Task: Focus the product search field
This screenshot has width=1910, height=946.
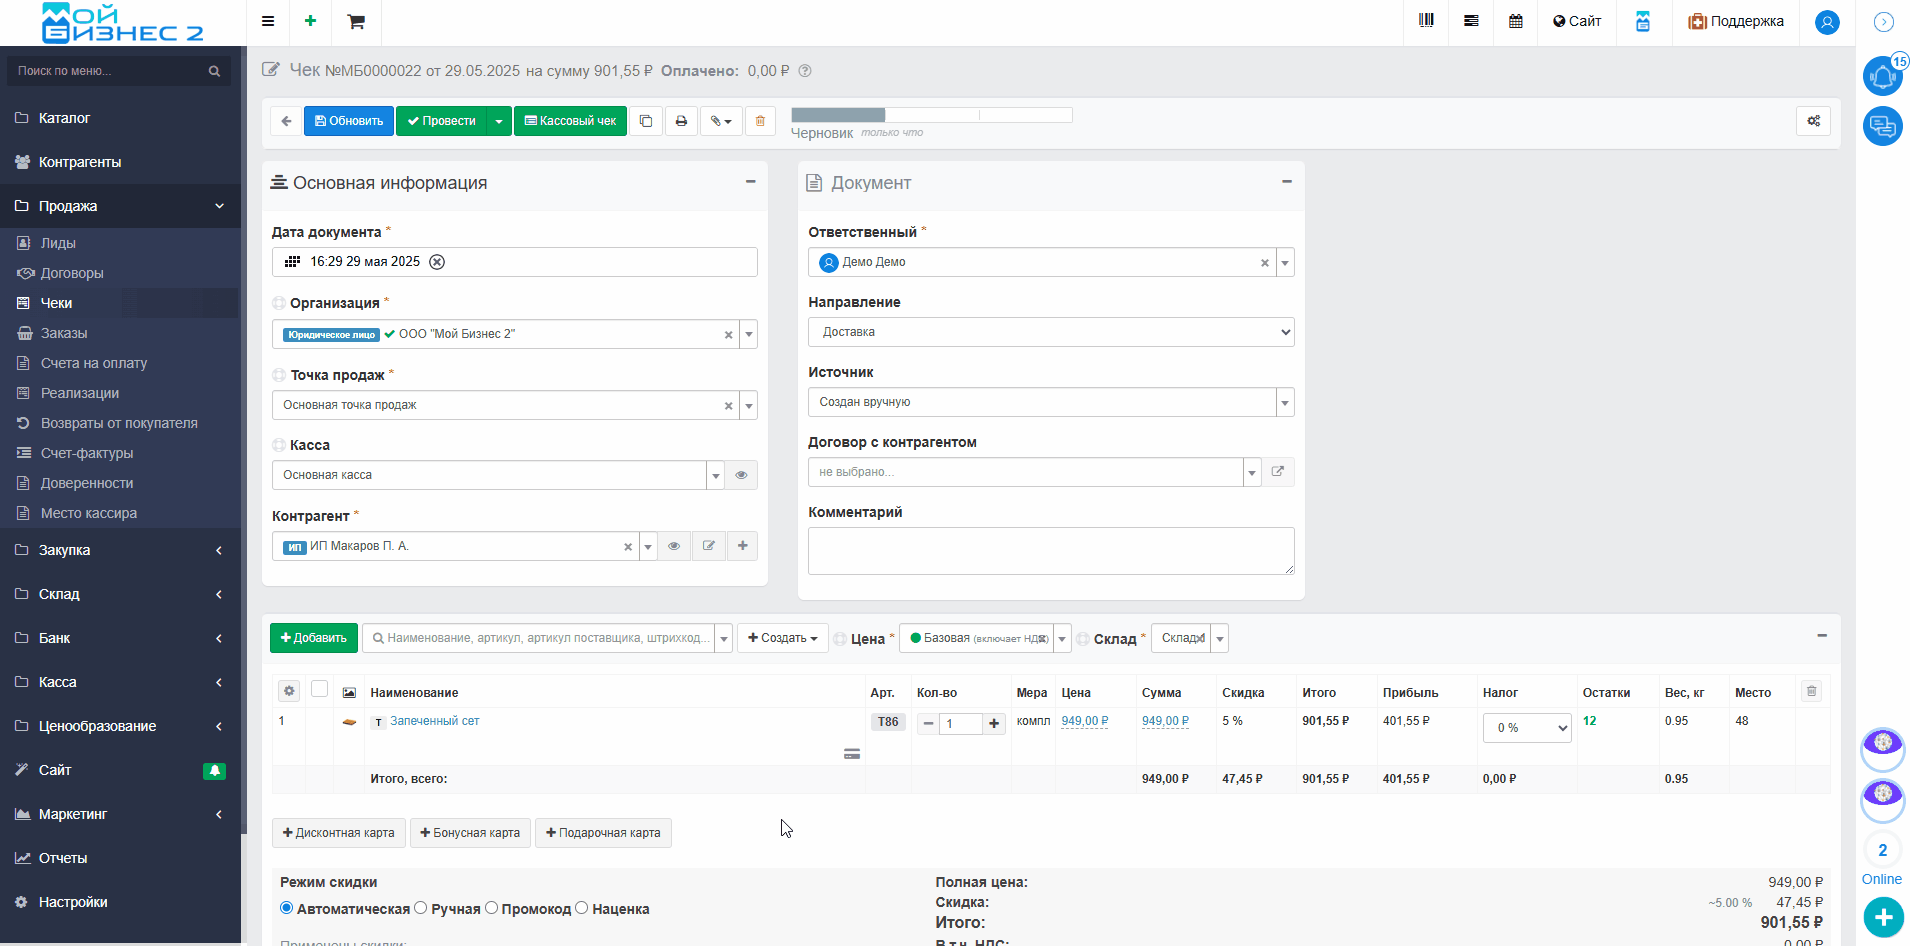Action: point(538,638)
